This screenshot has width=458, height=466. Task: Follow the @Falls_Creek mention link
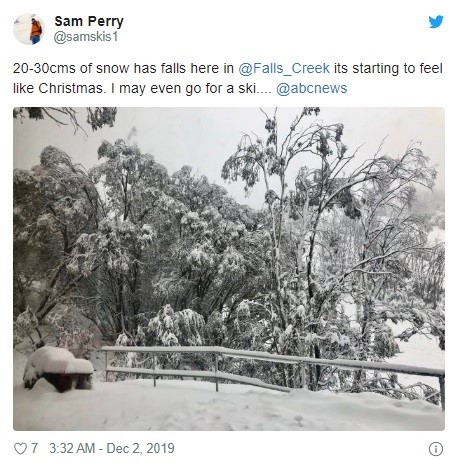284,68
